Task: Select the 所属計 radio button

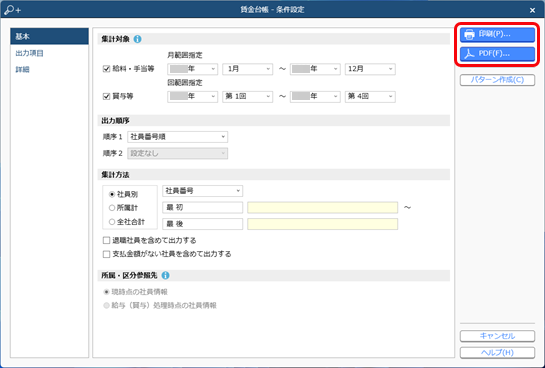Action: [x=112, y=208]
